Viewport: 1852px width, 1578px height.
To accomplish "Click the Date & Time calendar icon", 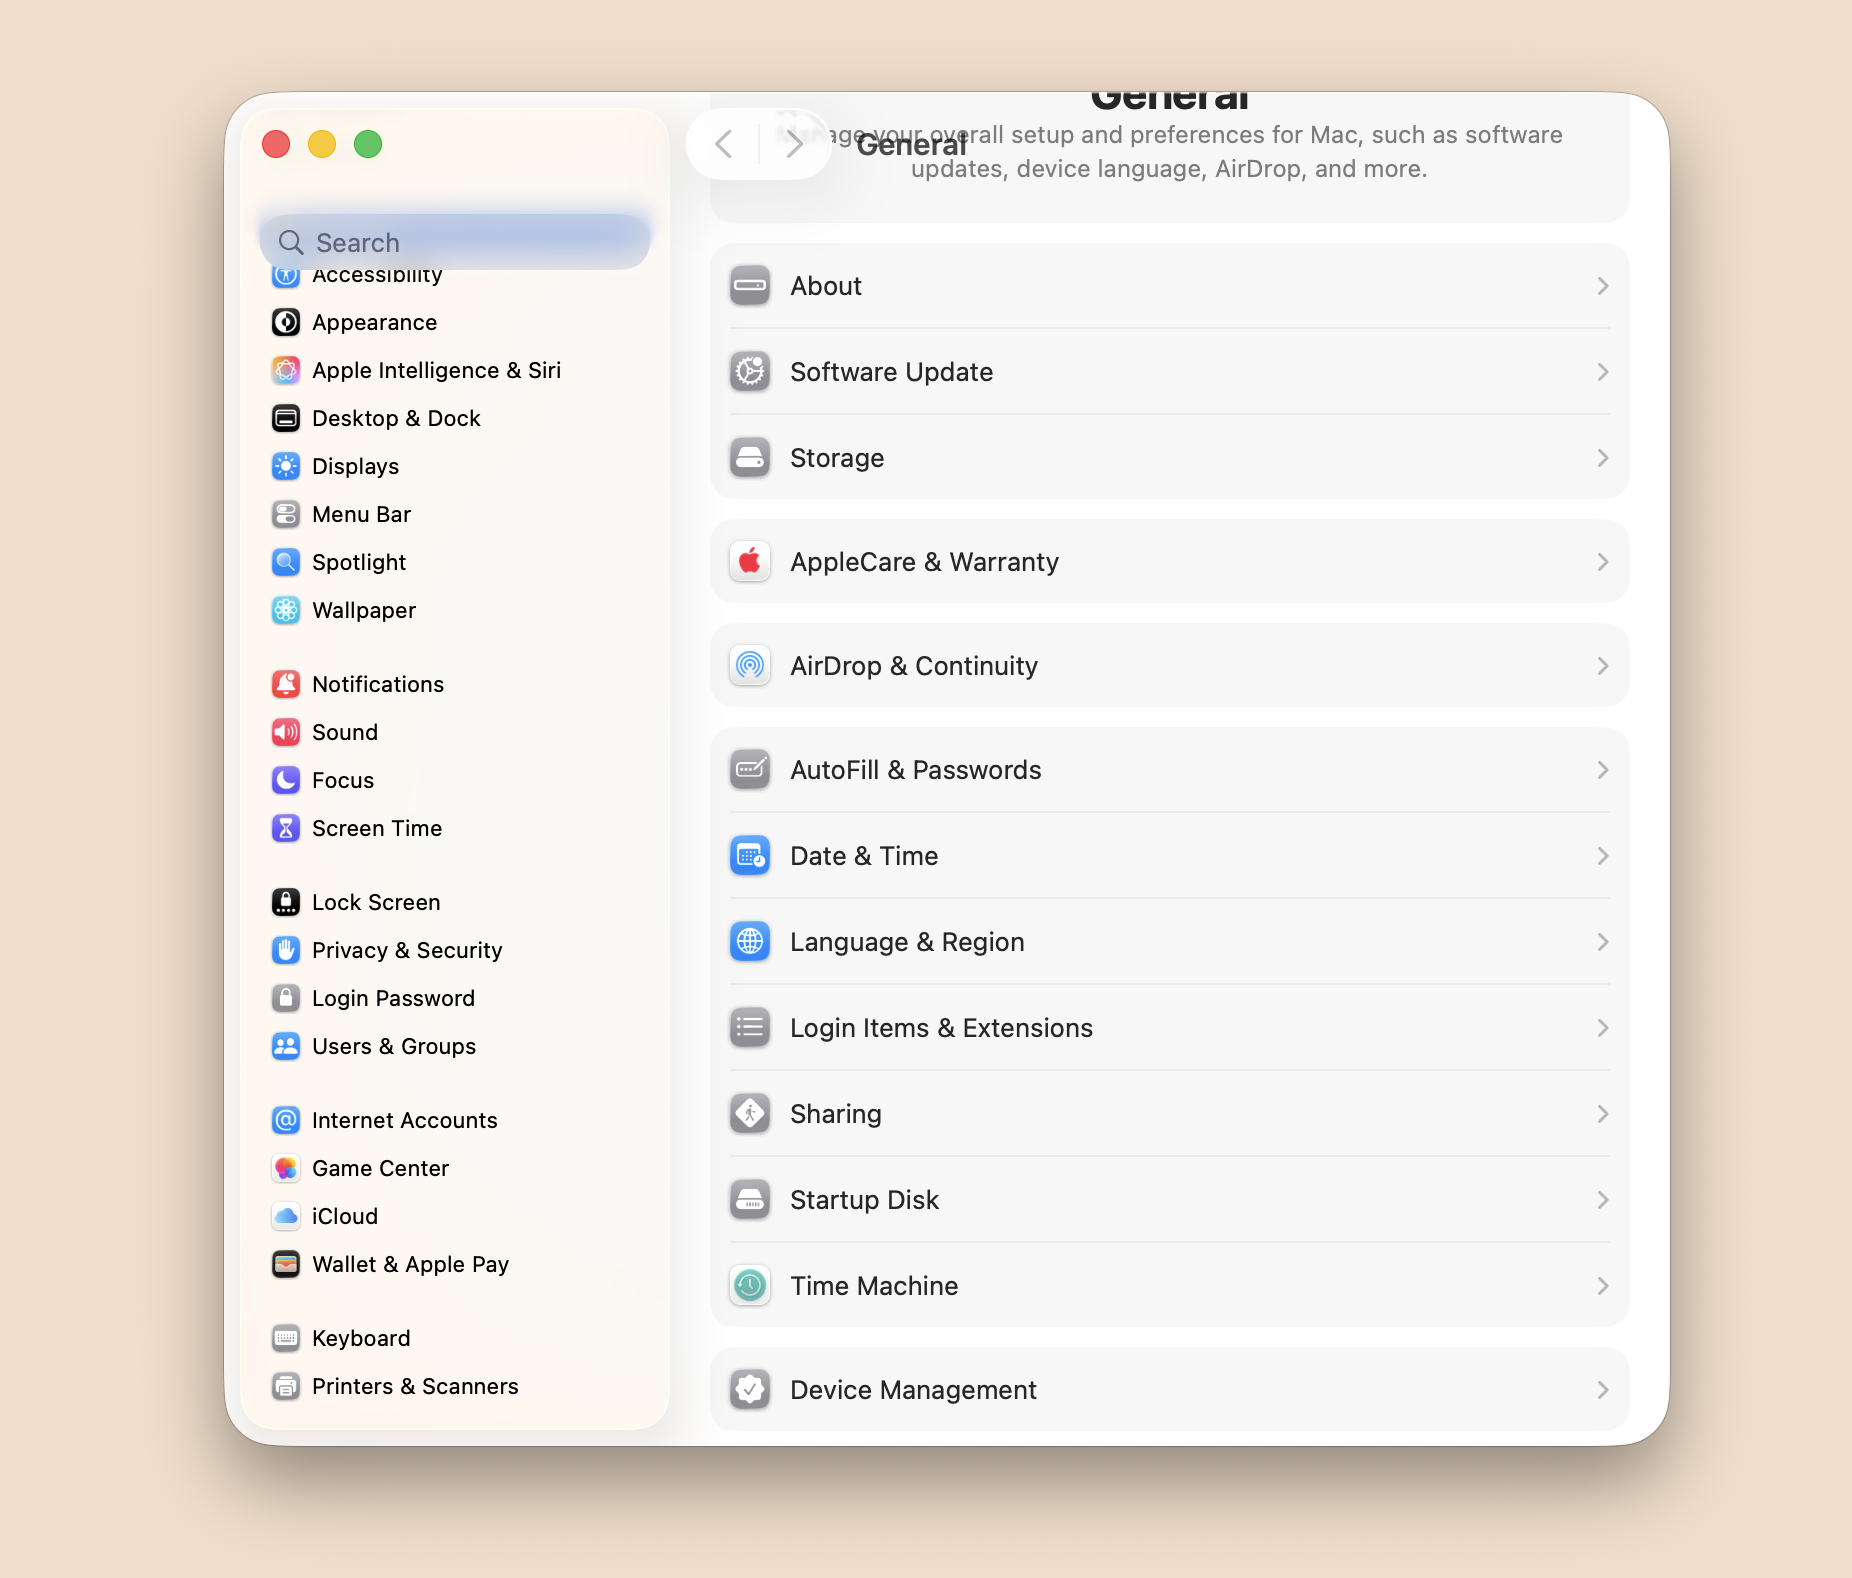I will [750, 856].
